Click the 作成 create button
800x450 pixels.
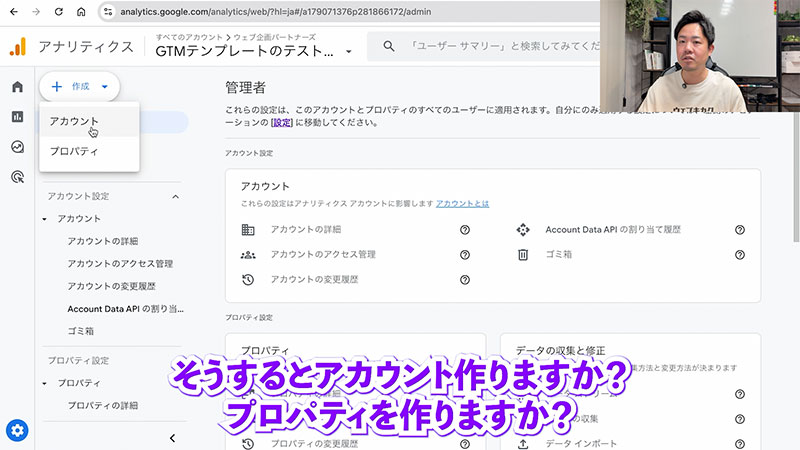(x=80, y=86)
